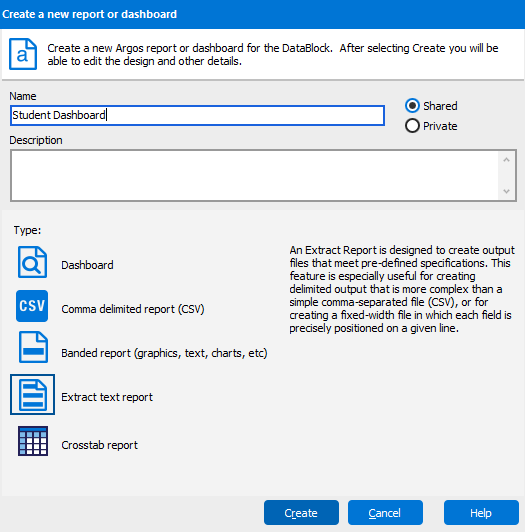Click the Description scrollbar up arrow

tap(506, 159)
